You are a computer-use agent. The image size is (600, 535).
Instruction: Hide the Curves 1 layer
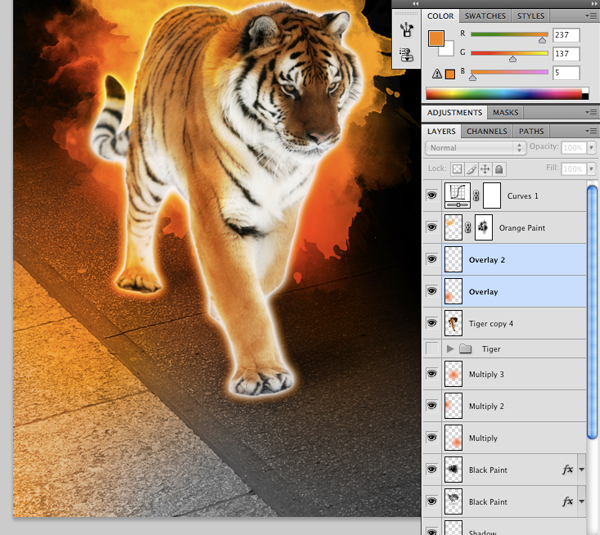[x=432, y=196]
